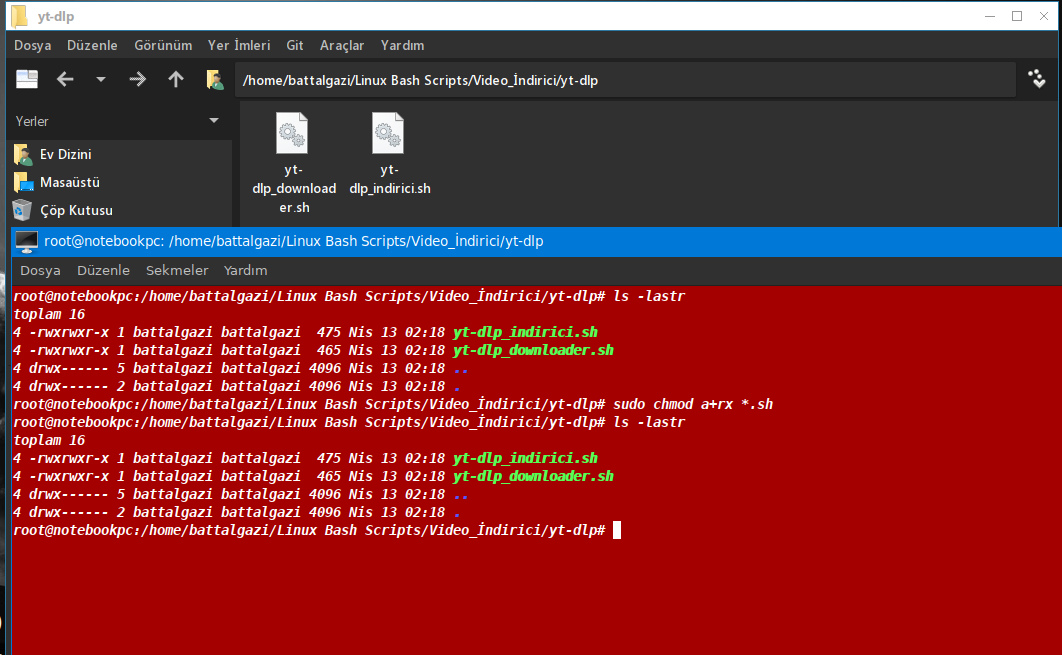Open terminal Düzenle menu
Screen dimensions: 1062x655
pos(103,270)
